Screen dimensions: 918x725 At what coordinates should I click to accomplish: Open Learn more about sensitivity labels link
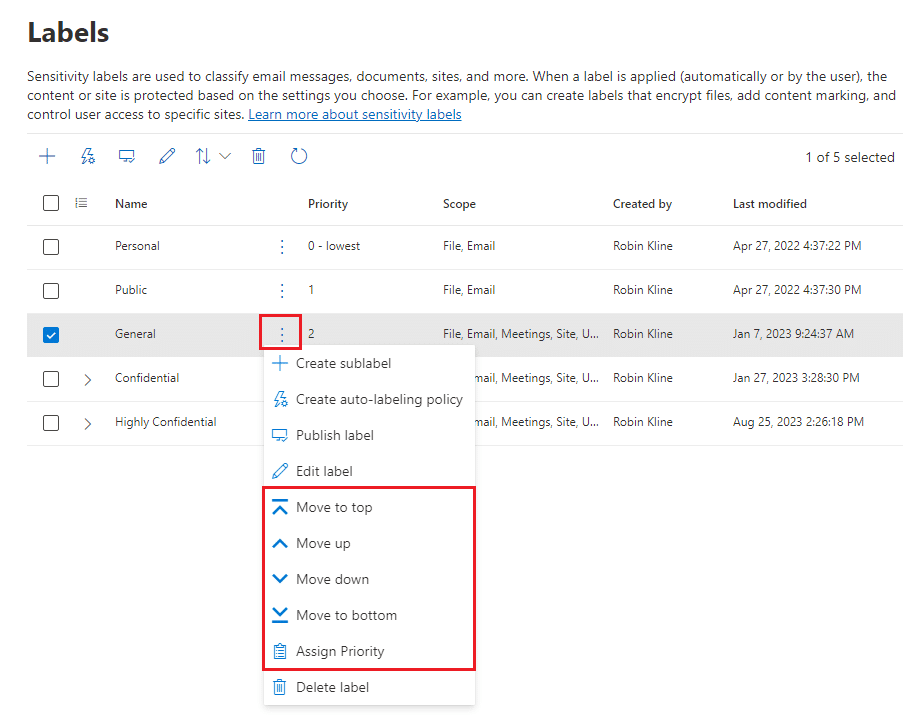354,115
